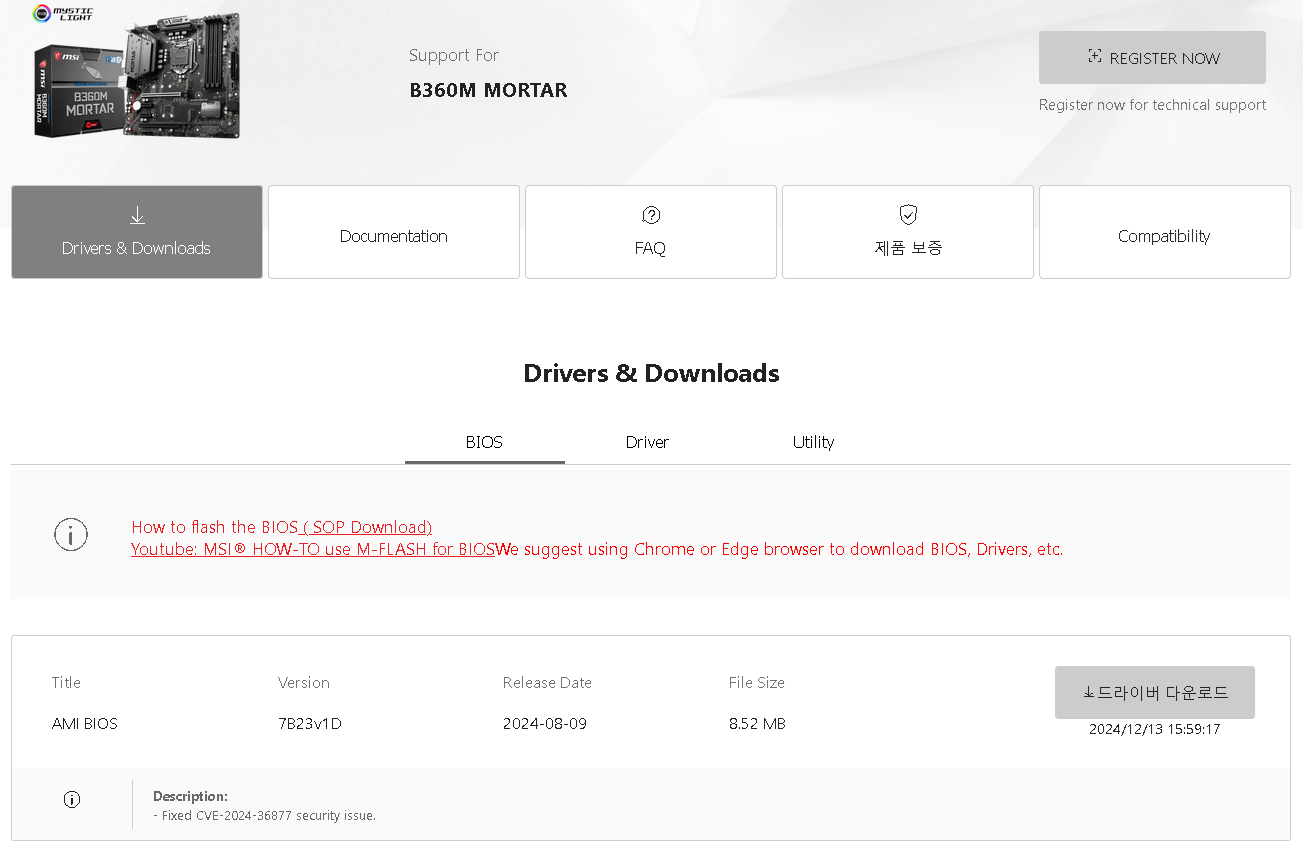
Task: Click the version text 7B23v1D
Action: coord(310,723)
